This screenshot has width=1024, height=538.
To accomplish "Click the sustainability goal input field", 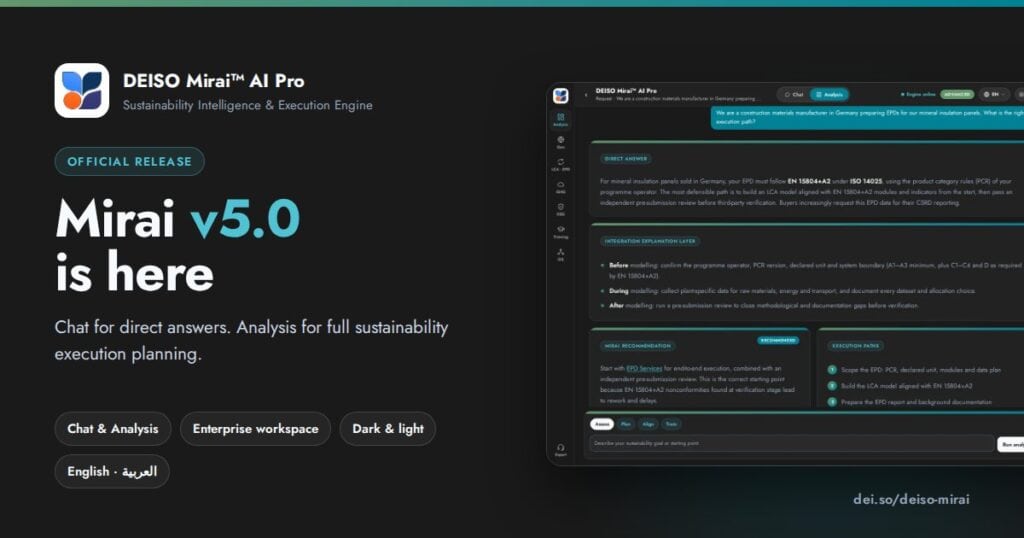I will point(792,443).
